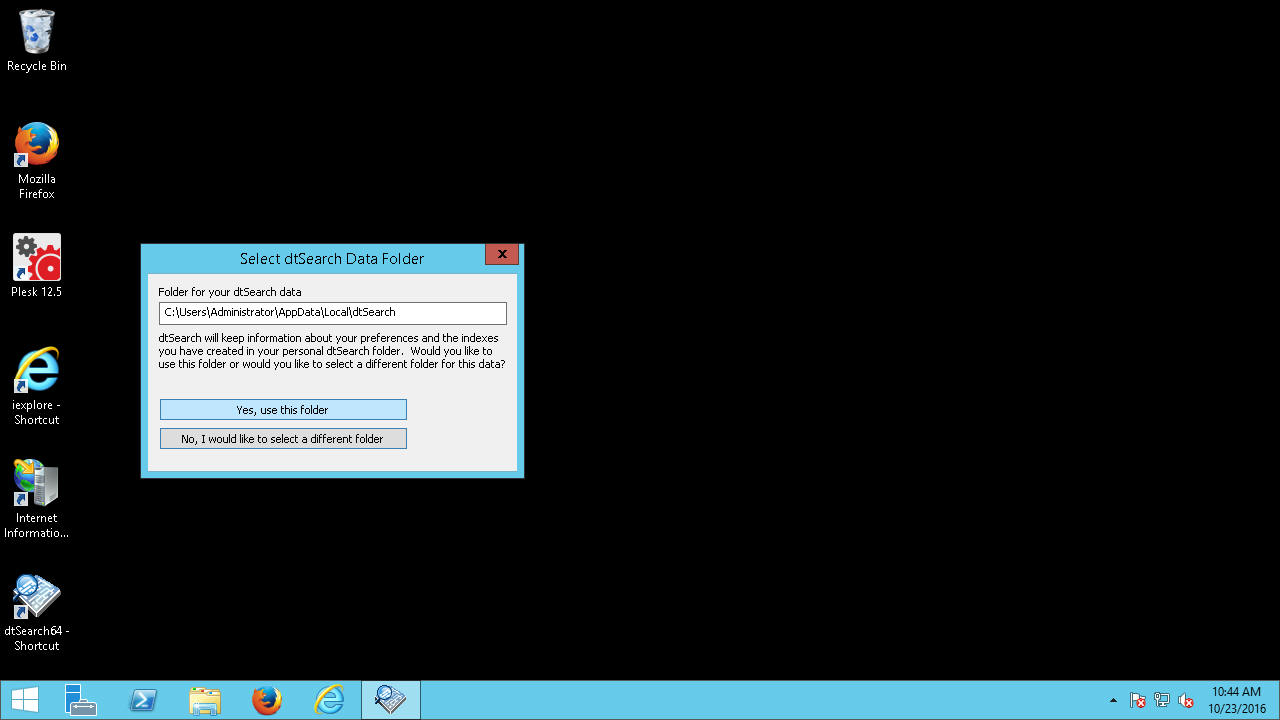Open Firefox from the taskbar
The height and width of the screenshot is (720, 1280).
[x=267, y=700]
